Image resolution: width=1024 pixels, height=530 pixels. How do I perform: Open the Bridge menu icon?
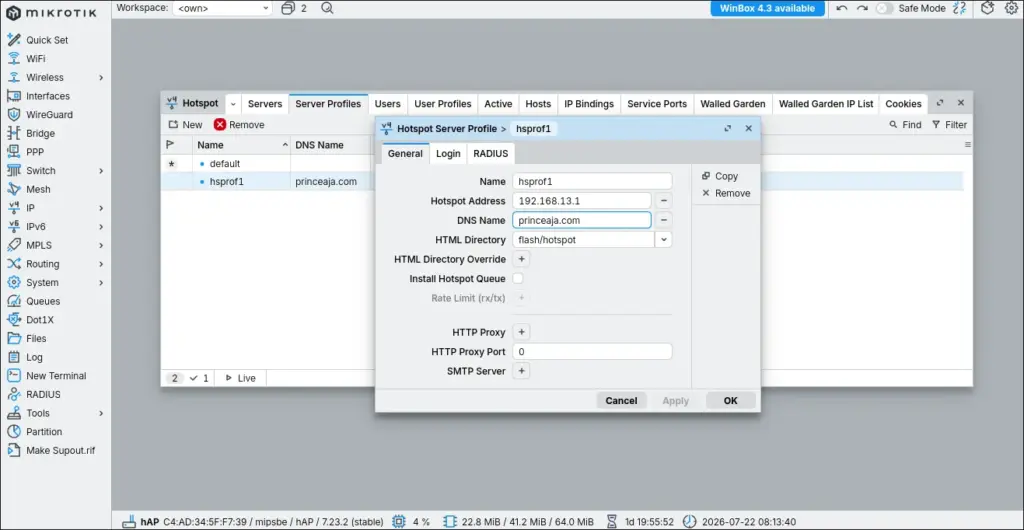14,133
